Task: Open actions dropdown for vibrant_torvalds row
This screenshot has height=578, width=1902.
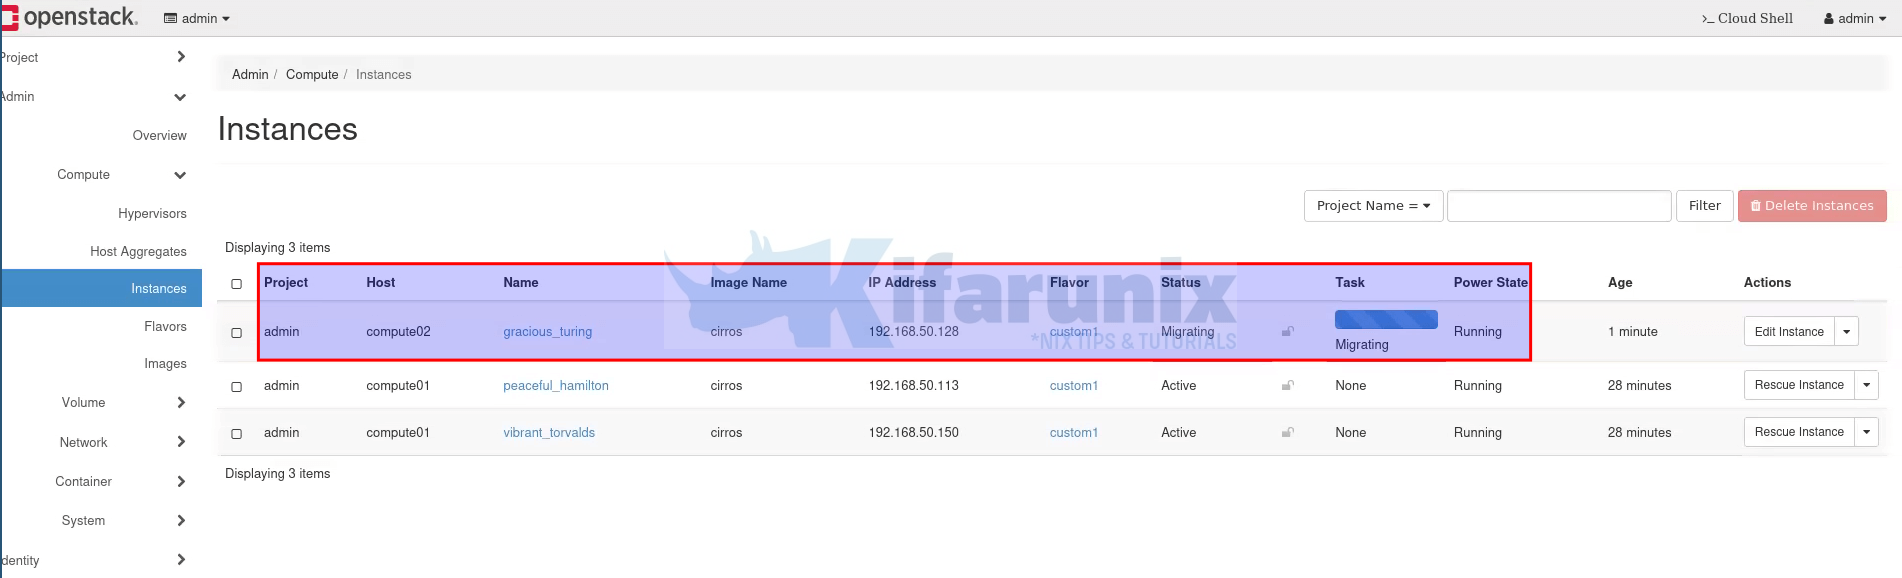Action: point(1867,432)
